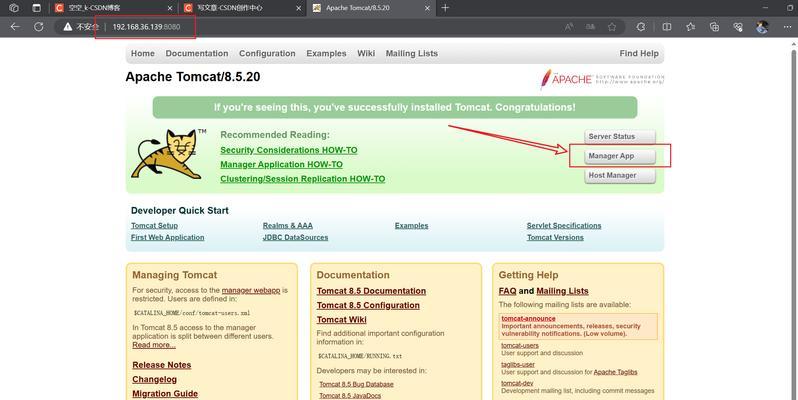Image resolution: width=798 pixels, height=400 pixels.
Task: Click the Server Status button
Action: pos(620,136)
